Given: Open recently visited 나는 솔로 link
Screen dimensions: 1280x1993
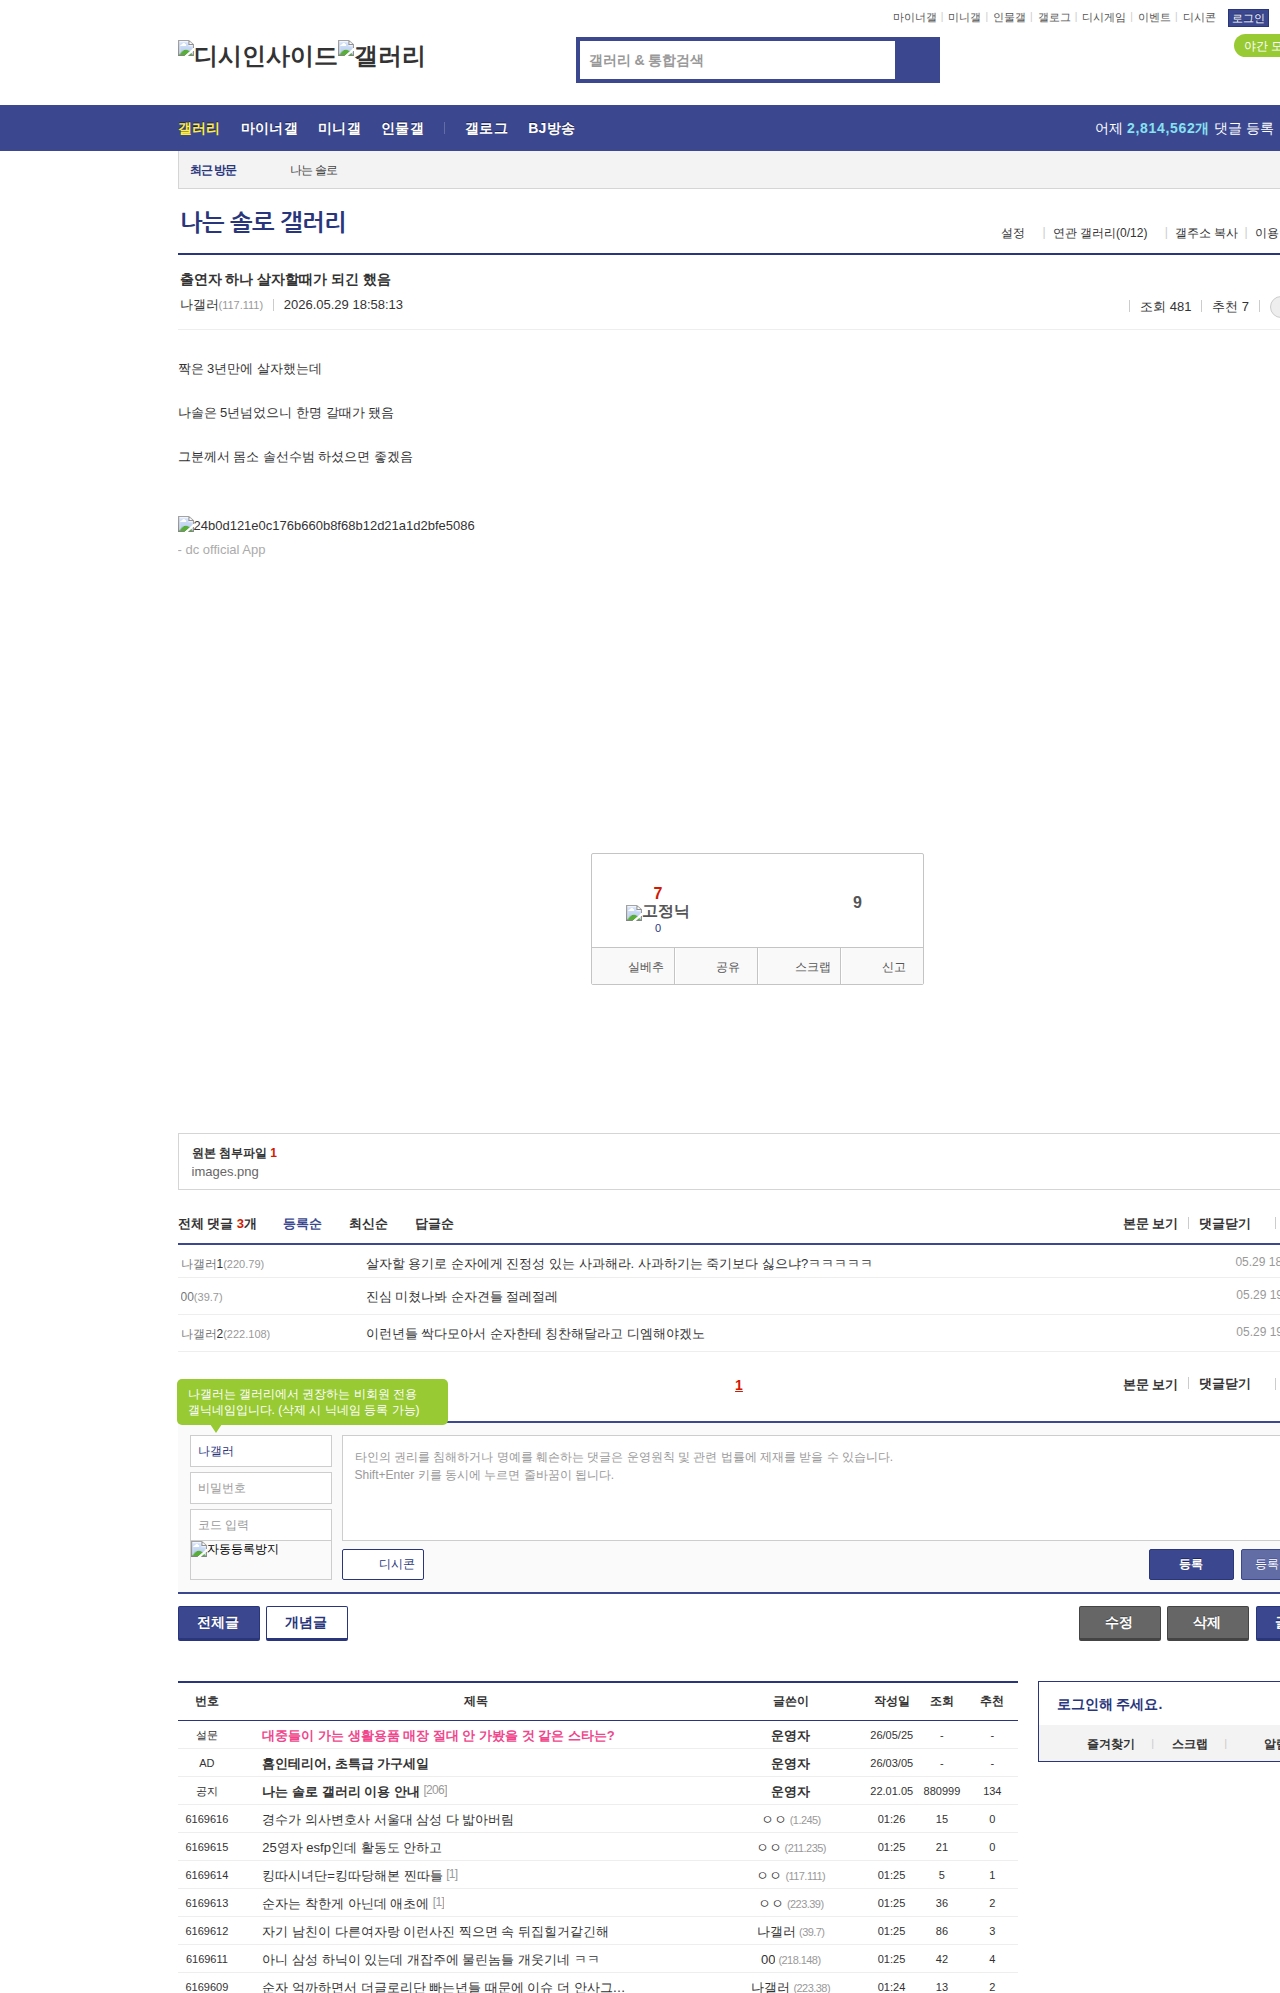Looking at the screenshot, I should pos(313,171).
